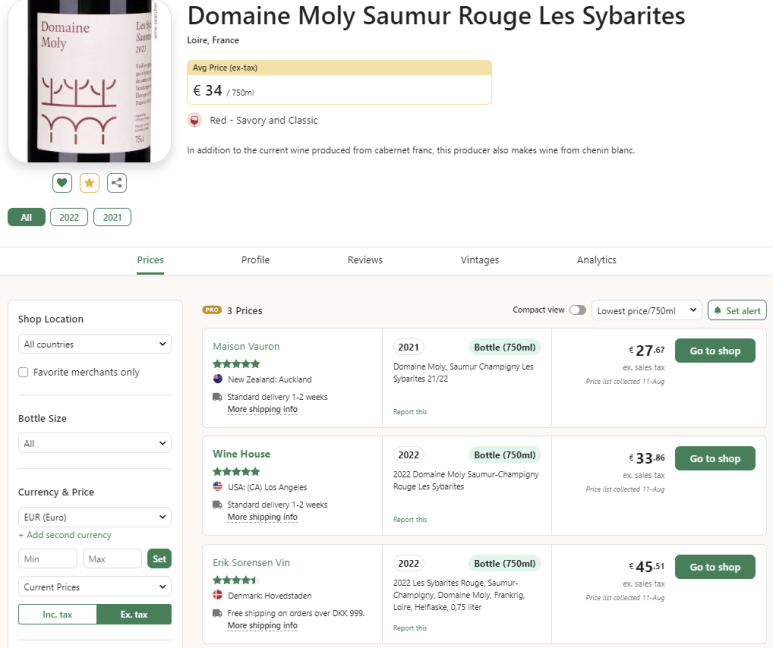
Task: Open the Lowest price/750ml sort dropdown
Action: pos(646,310)
